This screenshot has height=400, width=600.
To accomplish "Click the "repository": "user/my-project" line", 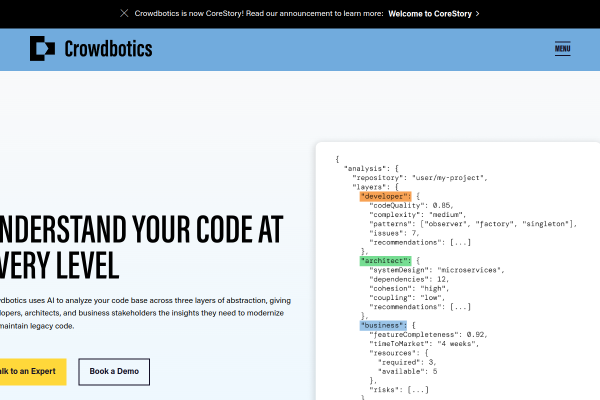I will point(420,178).
